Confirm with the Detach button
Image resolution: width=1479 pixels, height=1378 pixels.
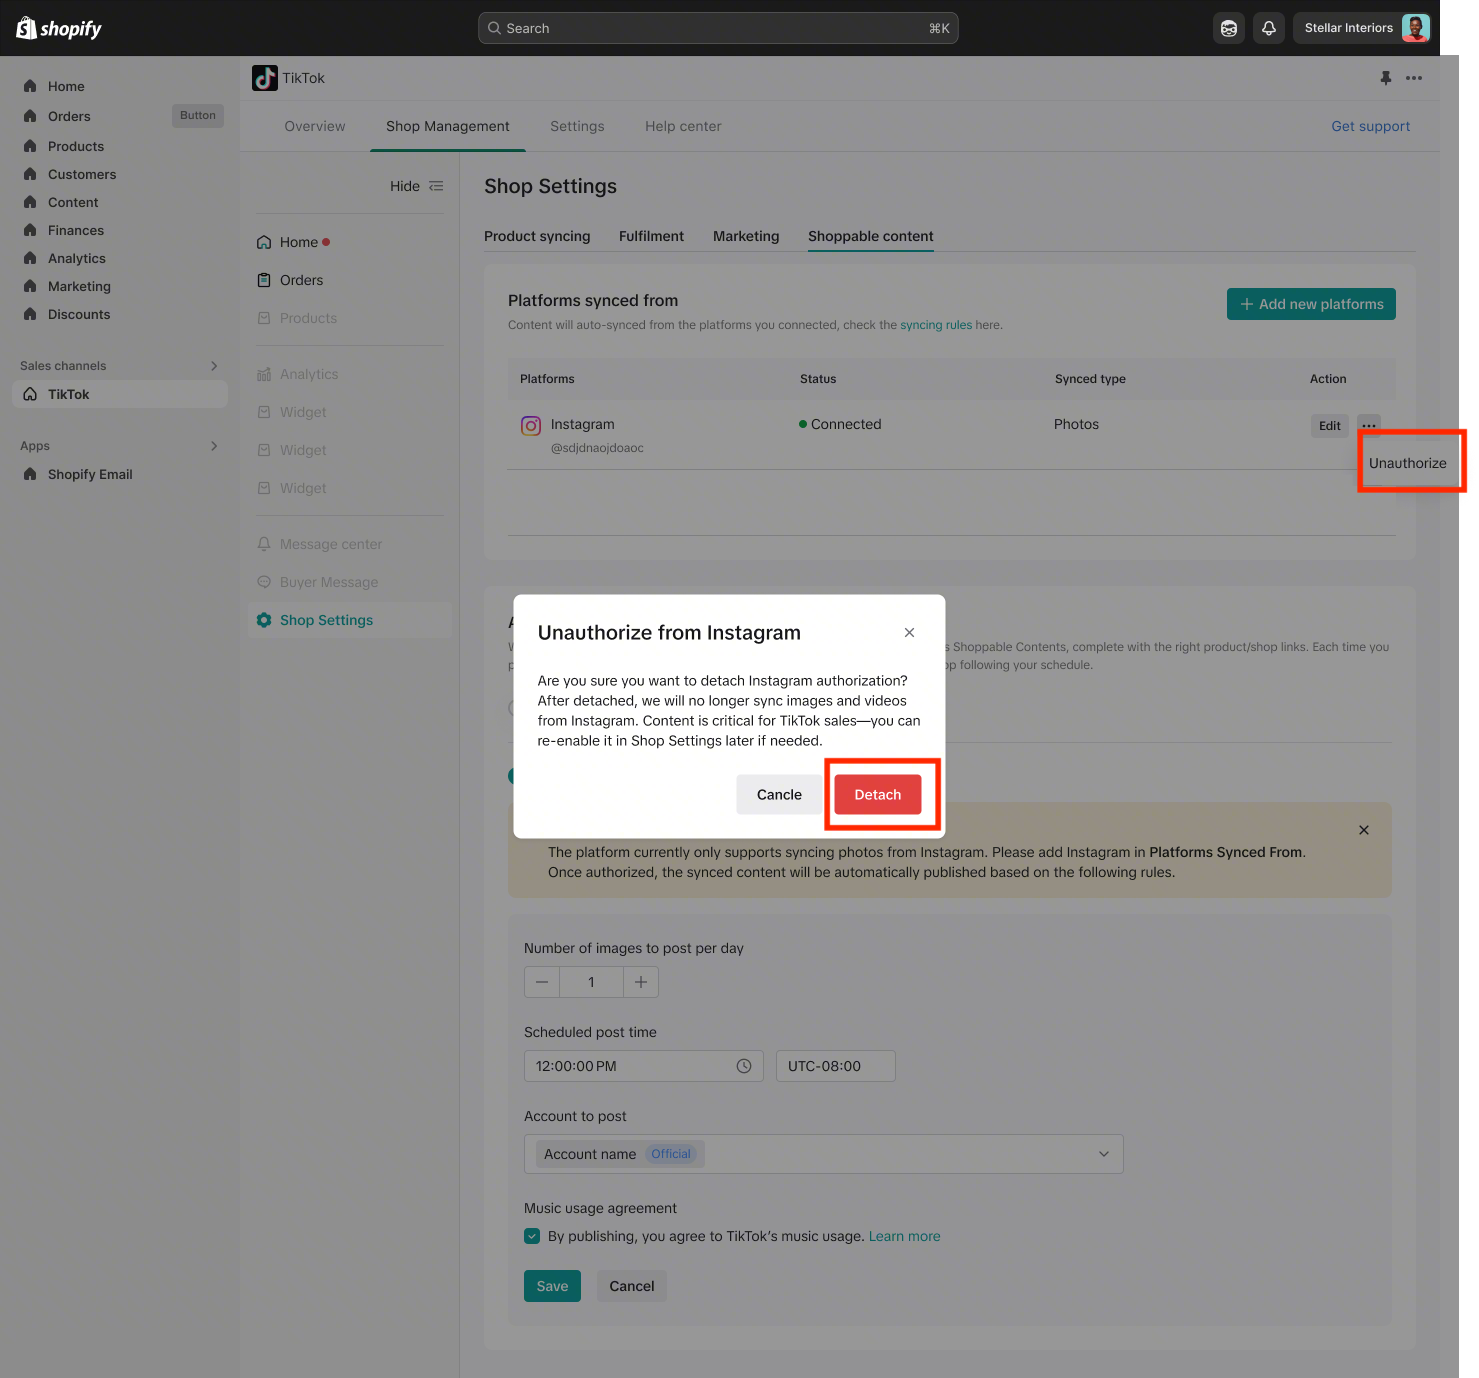878,795
